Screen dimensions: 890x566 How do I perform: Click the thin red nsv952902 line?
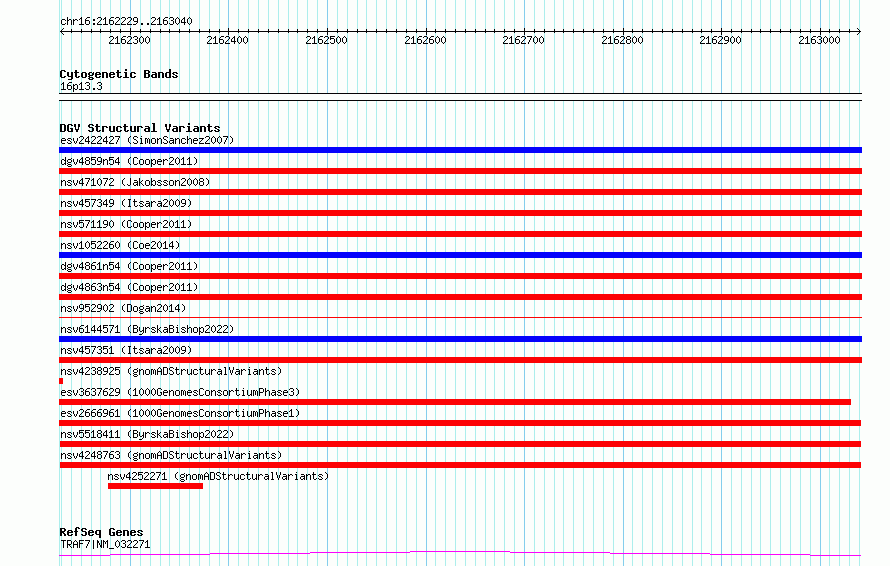pyautogui.click(x=460, y=318)
